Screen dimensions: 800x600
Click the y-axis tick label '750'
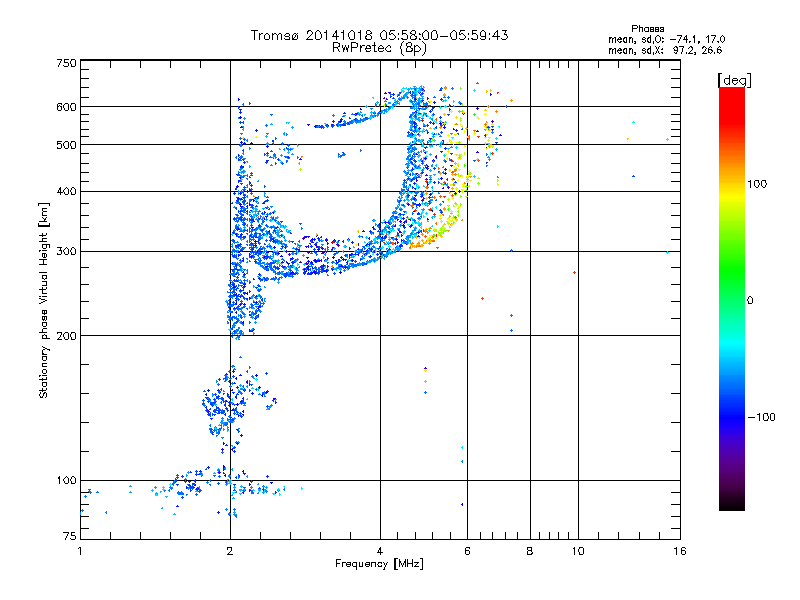66,63
